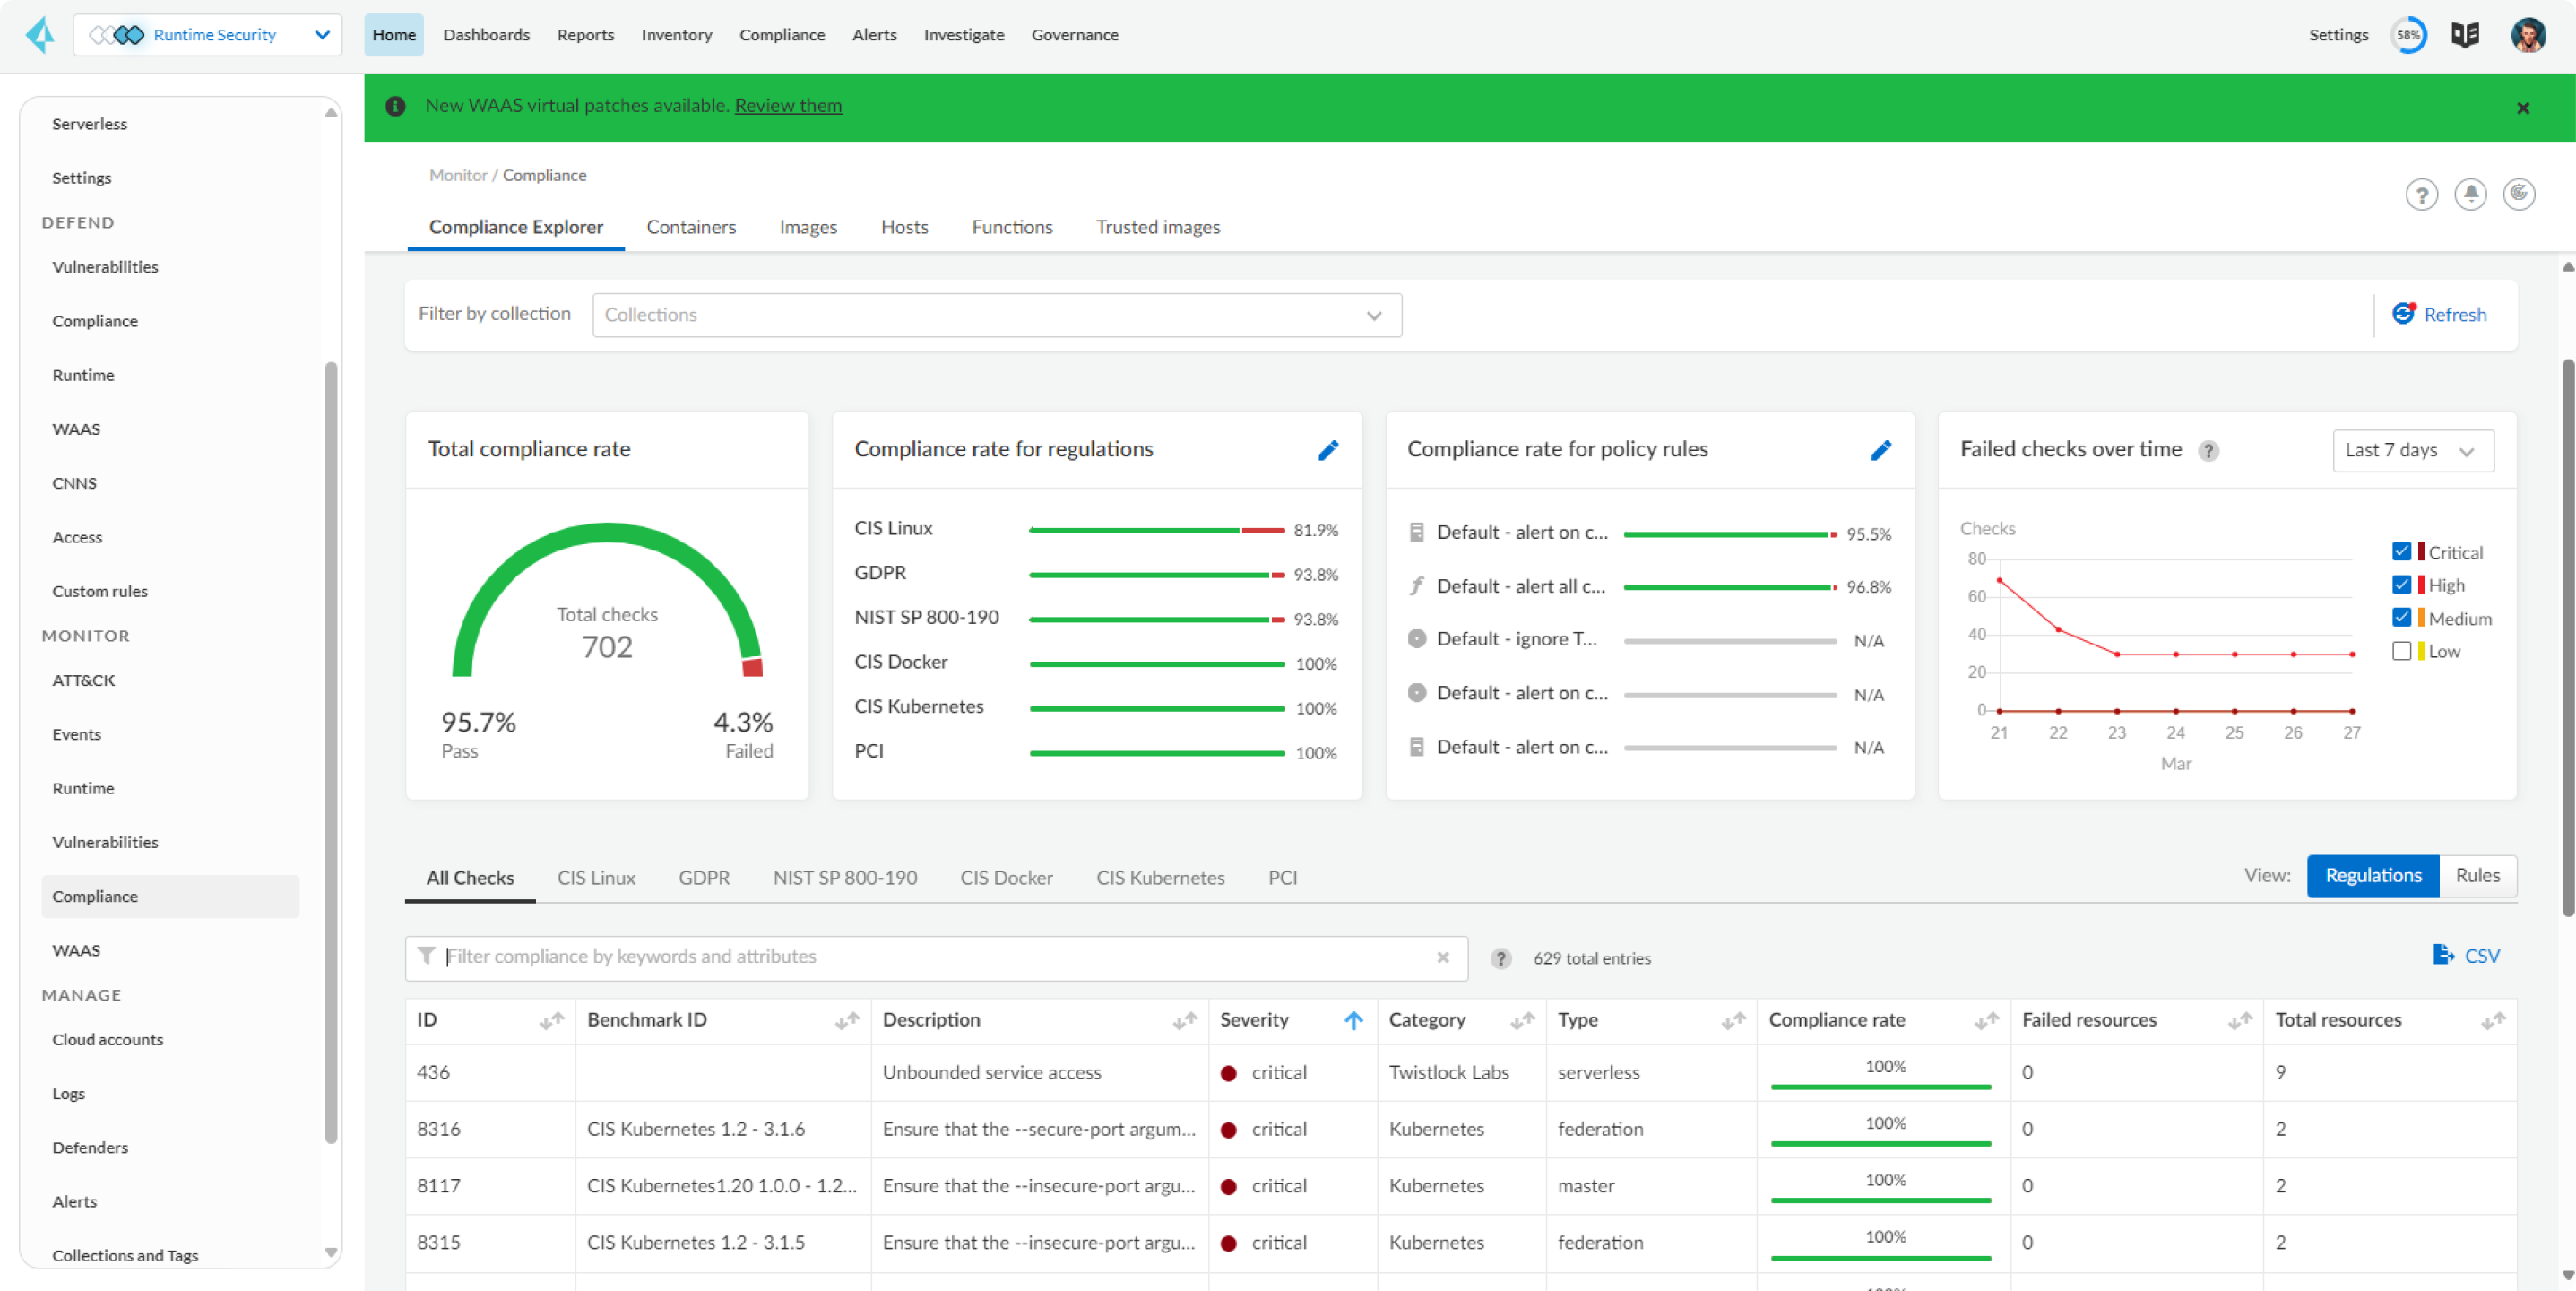
Task: Uncheck the High severity checkbox
Action: click(x=2401, y=585)
